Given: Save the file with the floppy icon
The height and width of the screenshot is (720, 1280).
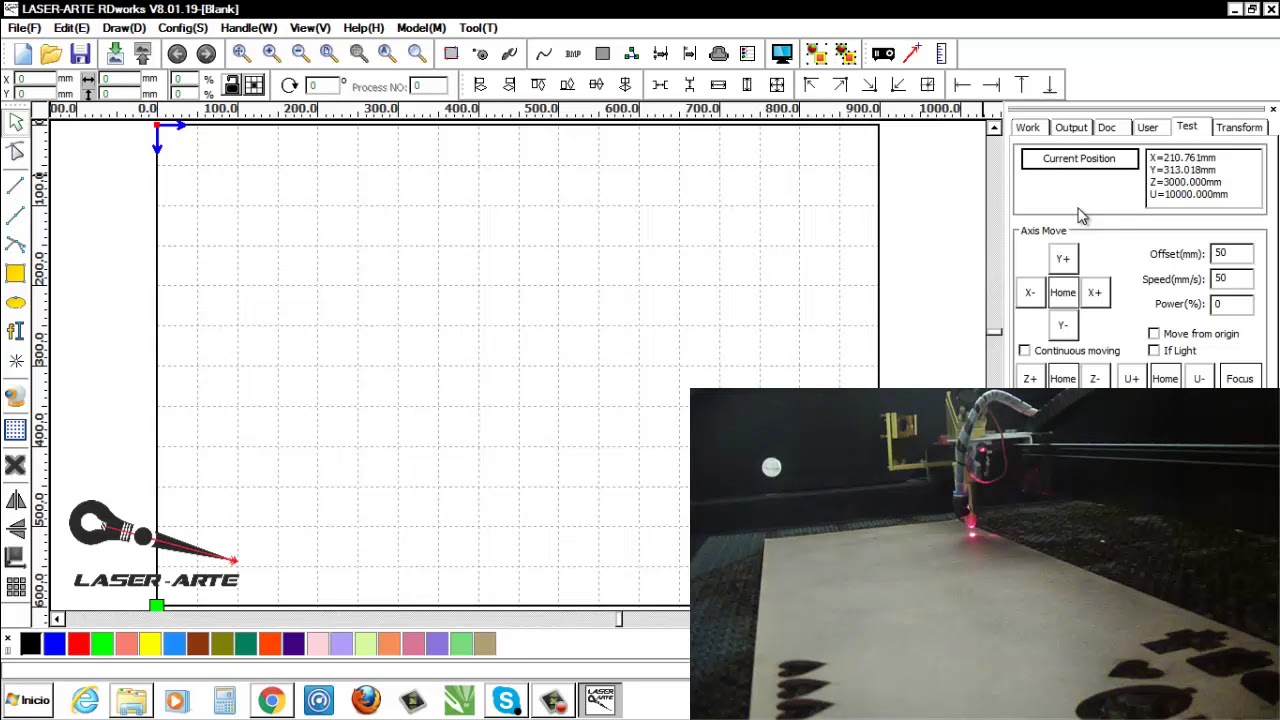Looking at the screenshot, I should point(80,54).
